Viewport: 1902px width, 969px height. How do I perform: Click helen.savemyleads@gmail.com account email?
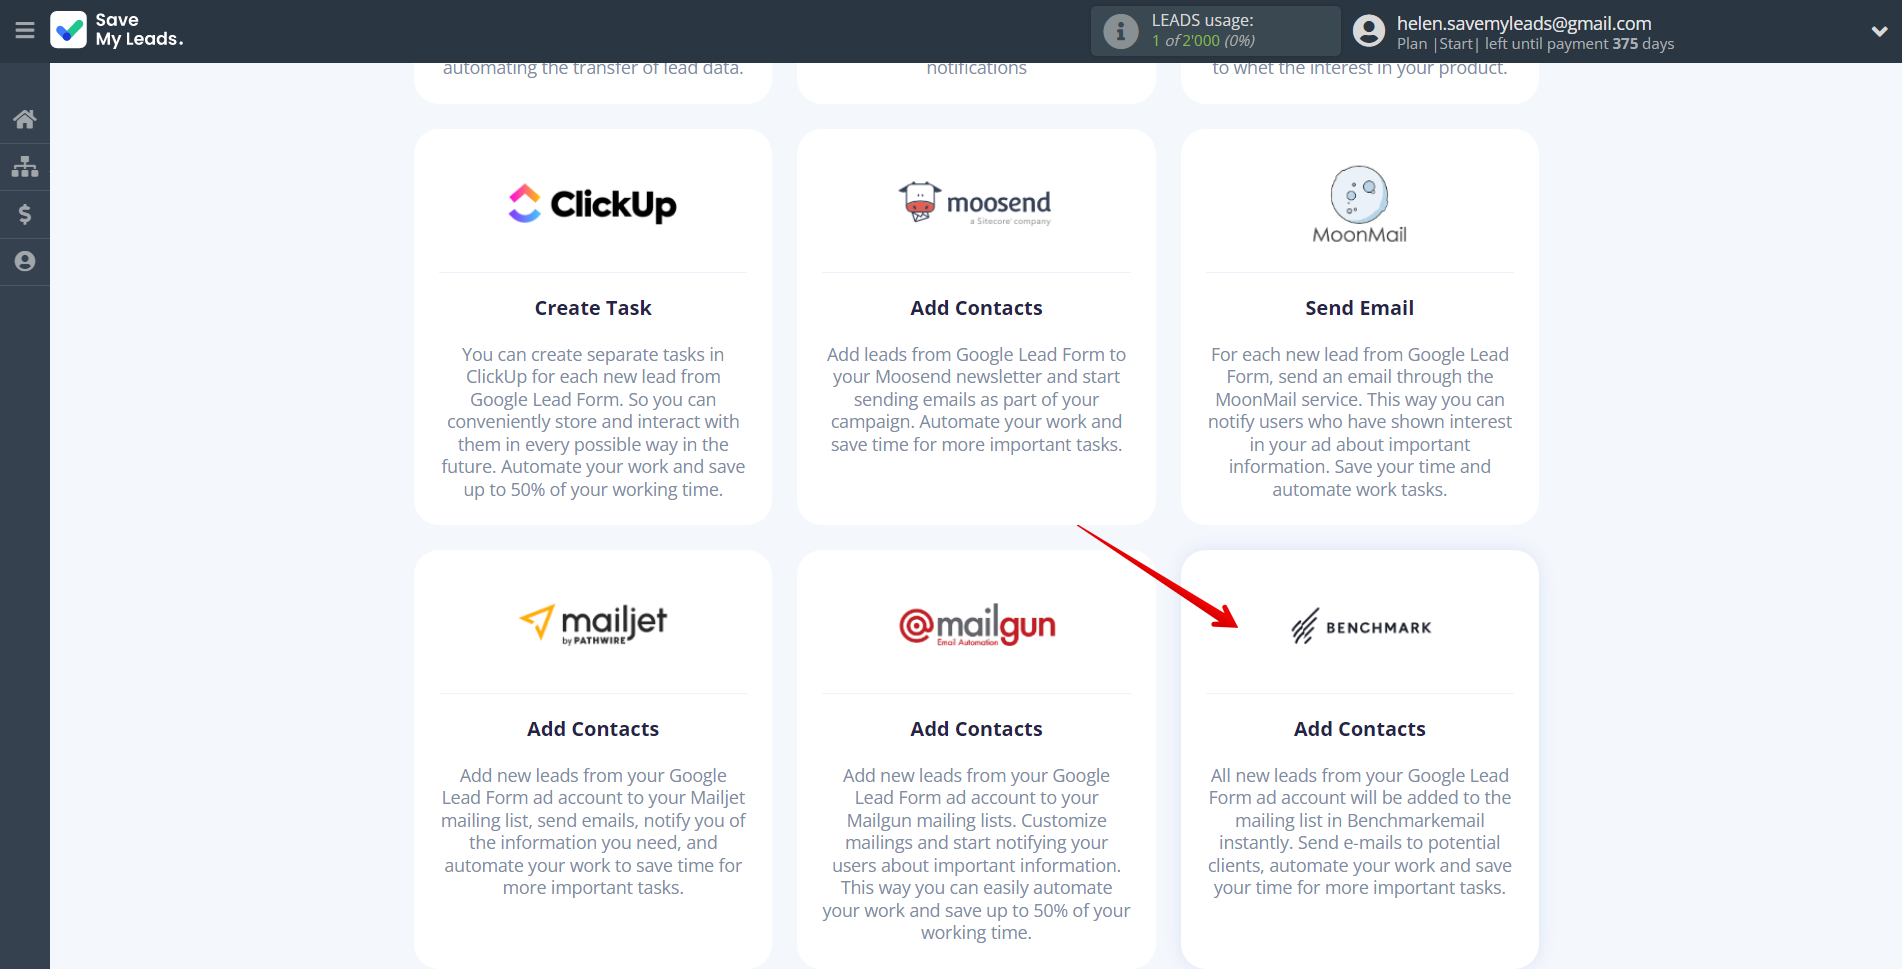1524,23
